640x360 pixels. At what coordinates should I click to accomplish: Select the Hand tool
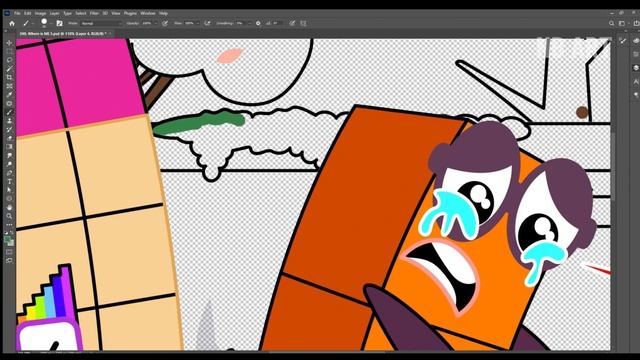click(9, 207)
